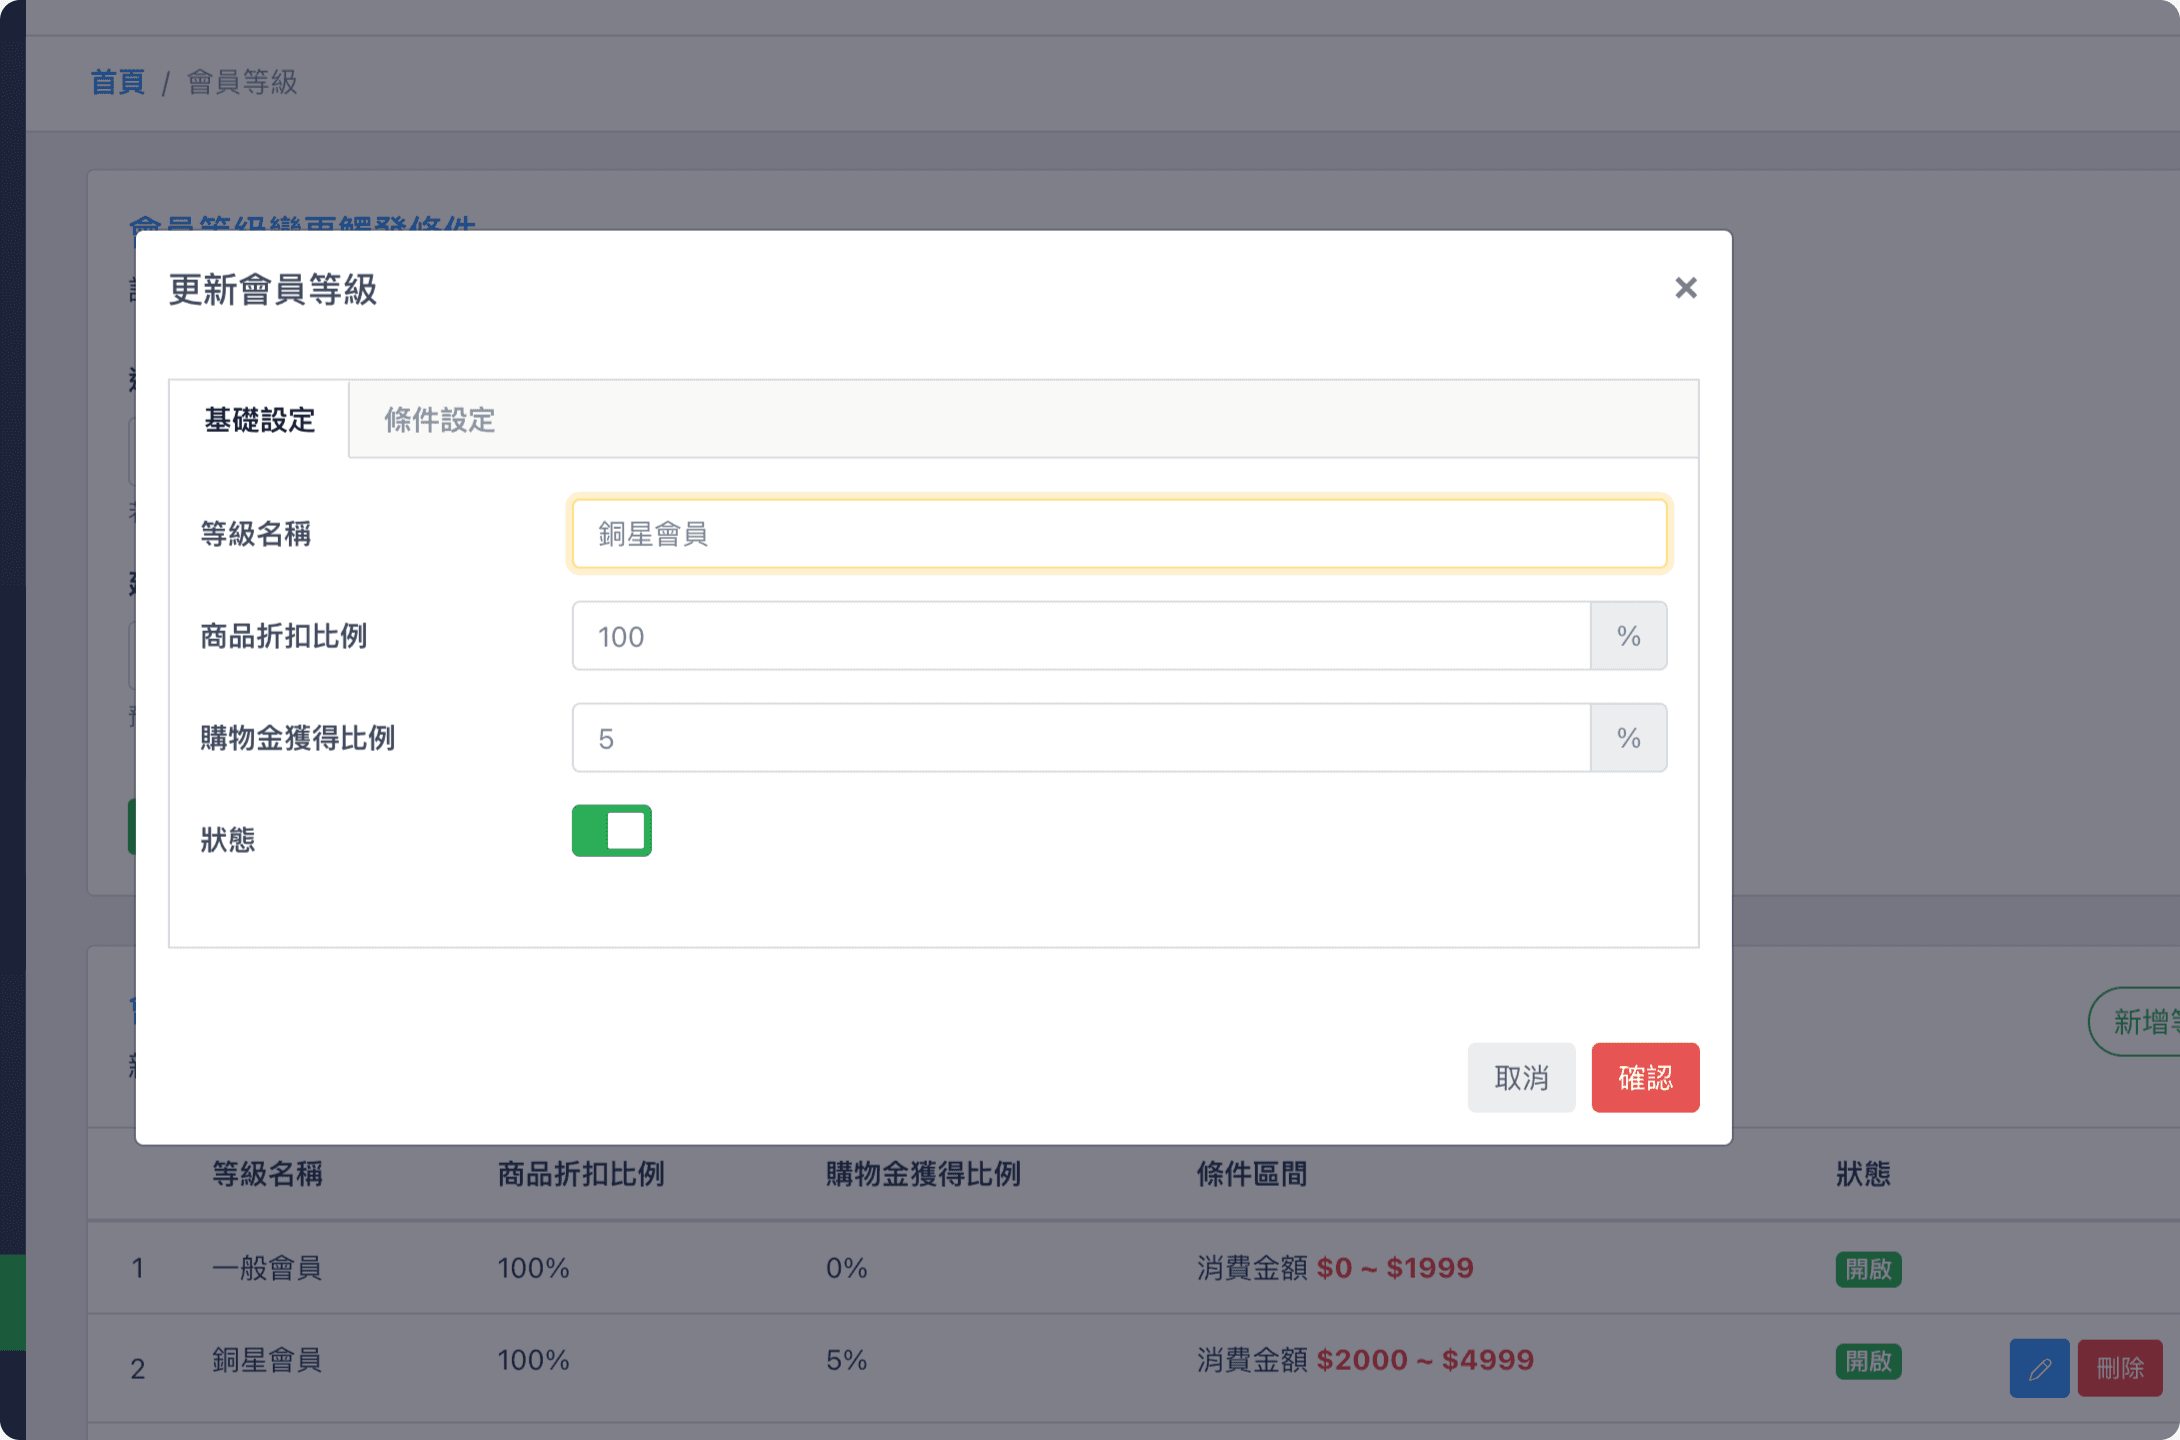
Task: Click the percent suffix of 商品折扣比例
Action: pos(1628,636)
